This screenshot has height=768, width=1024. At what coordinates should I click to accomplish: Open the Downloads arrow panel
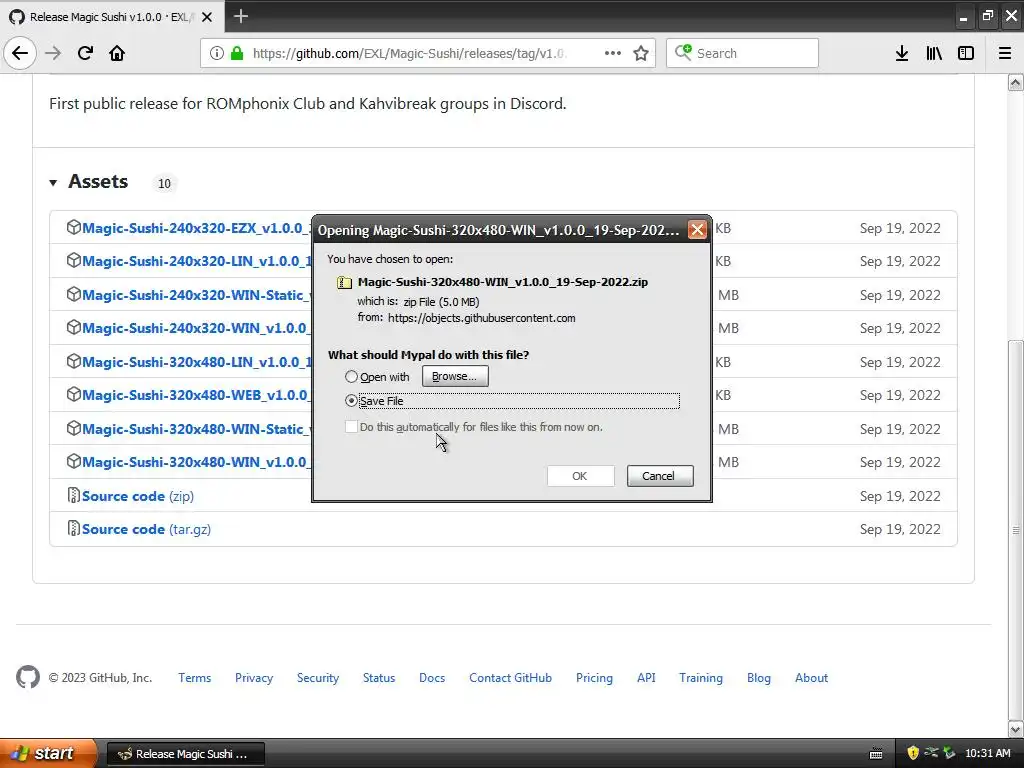pos(902,53)
